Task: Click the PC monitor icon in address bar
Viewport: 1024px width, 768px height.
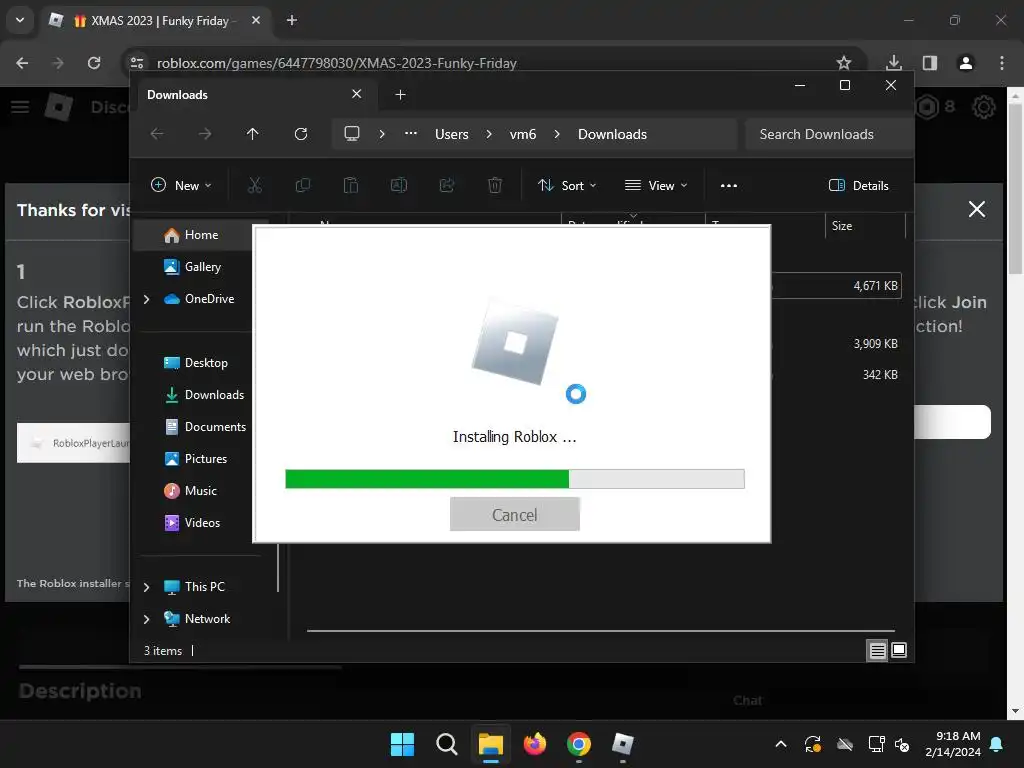Action: (x=352, y=134)
